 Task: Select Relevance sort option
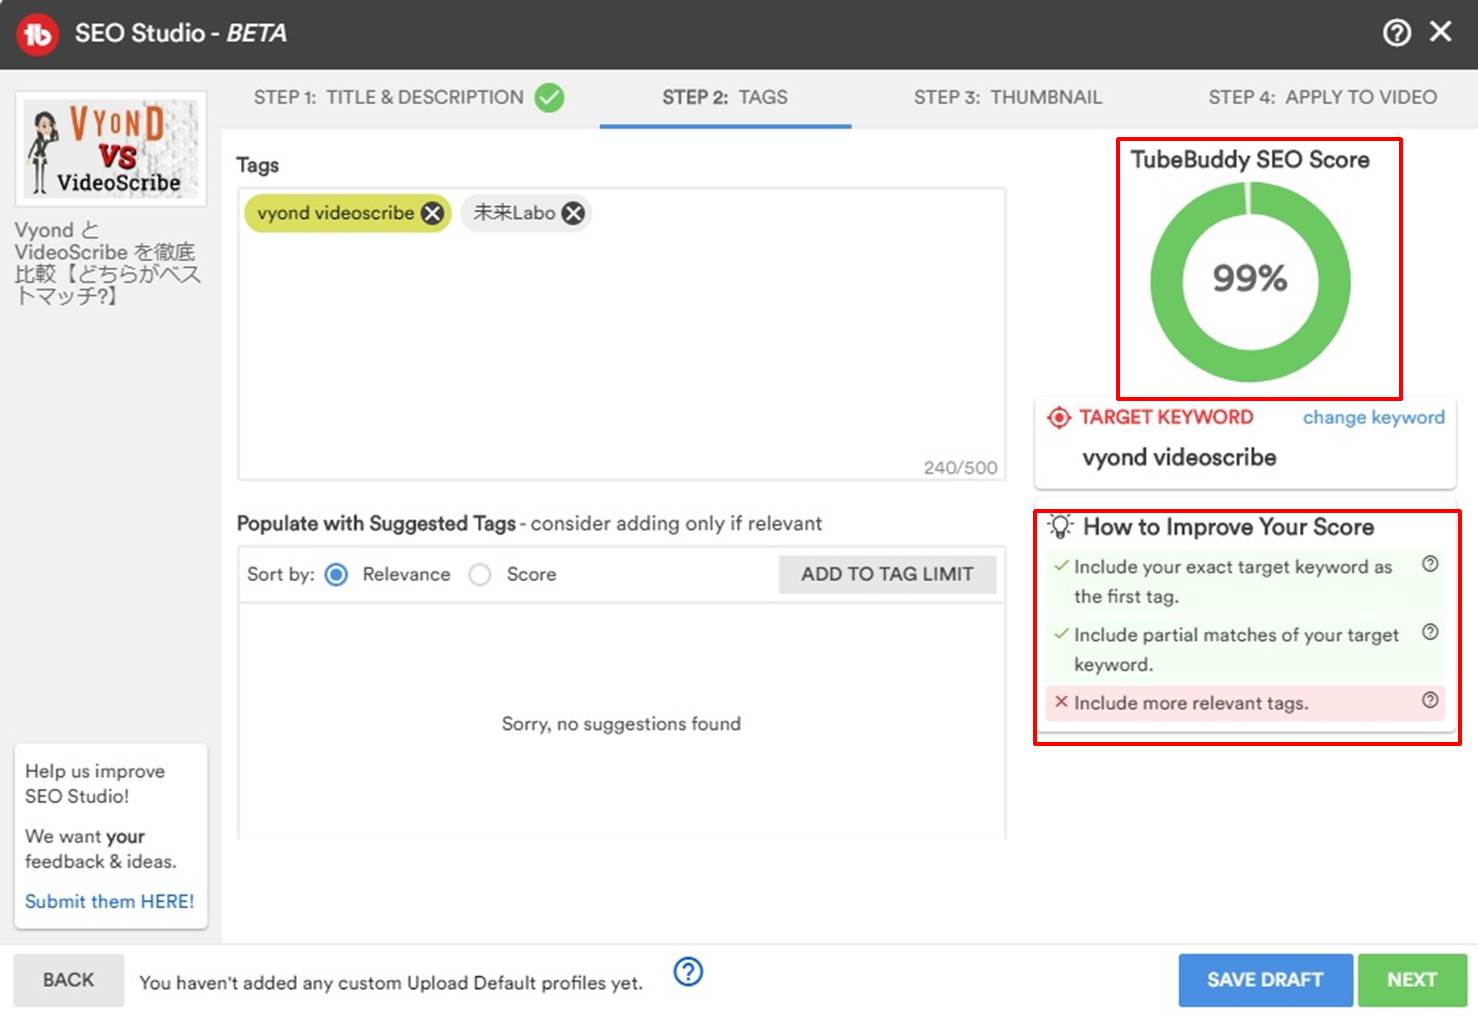tap(337, 574)
